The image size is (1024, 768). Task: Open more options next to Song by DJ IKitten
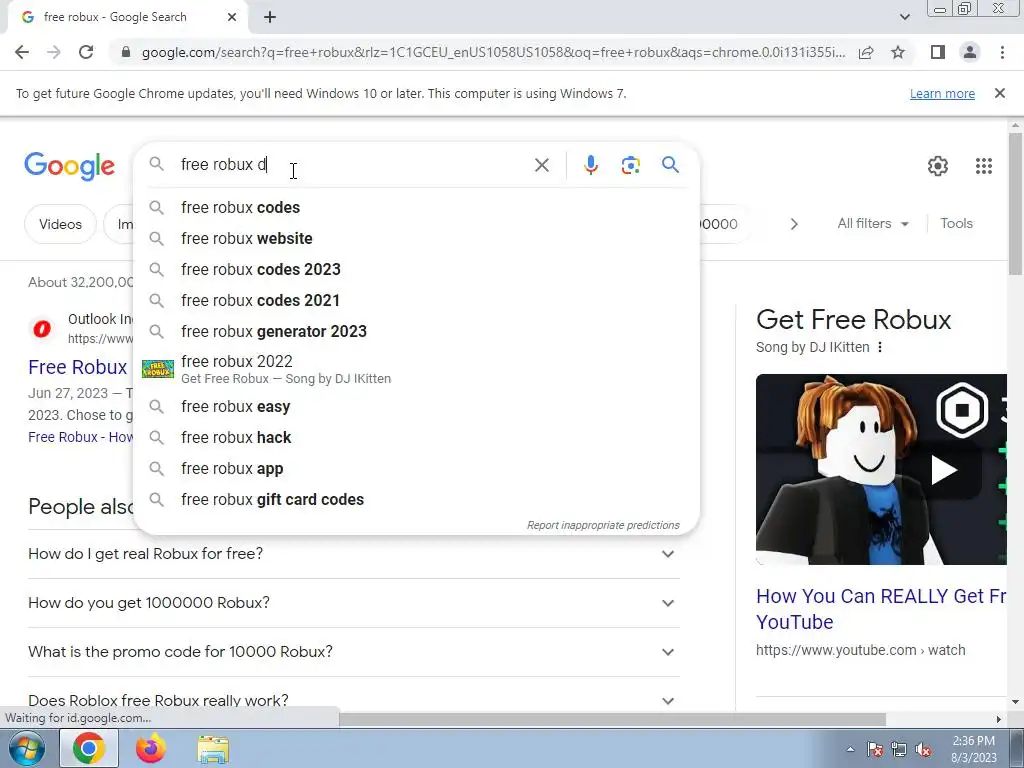click(880, 347)
